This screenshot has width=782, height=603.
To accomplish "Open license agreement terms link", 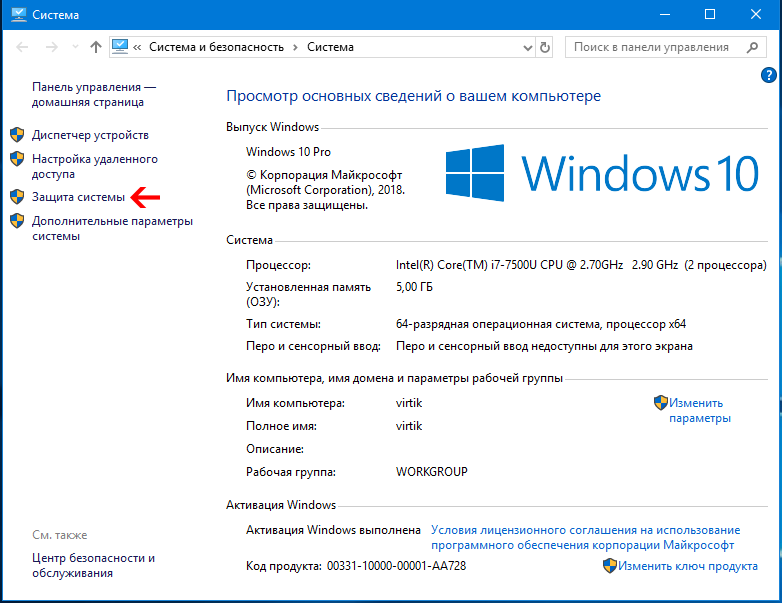I will pyautogui.click(x=586, y=538).
